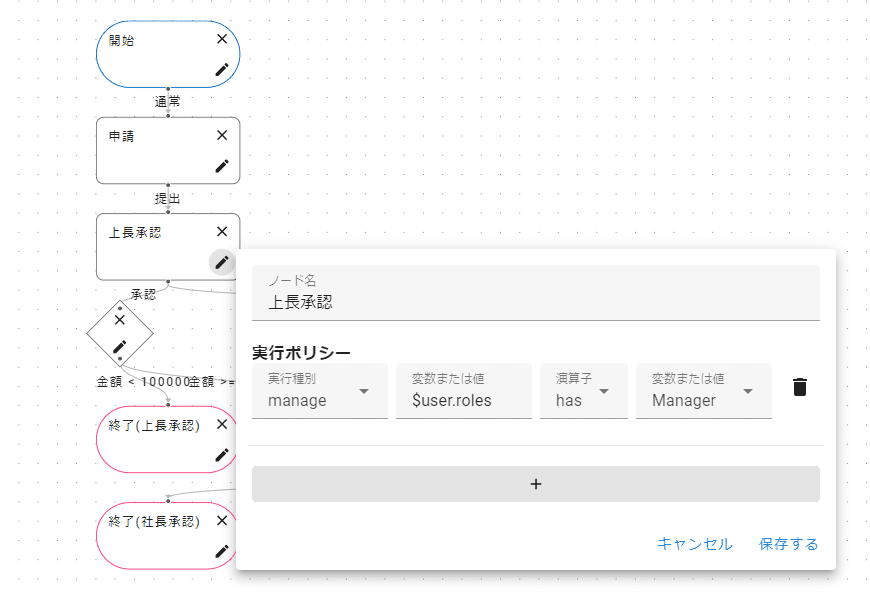
Task: Remove the 申請 node using X icon
Action: click(222, 135)
